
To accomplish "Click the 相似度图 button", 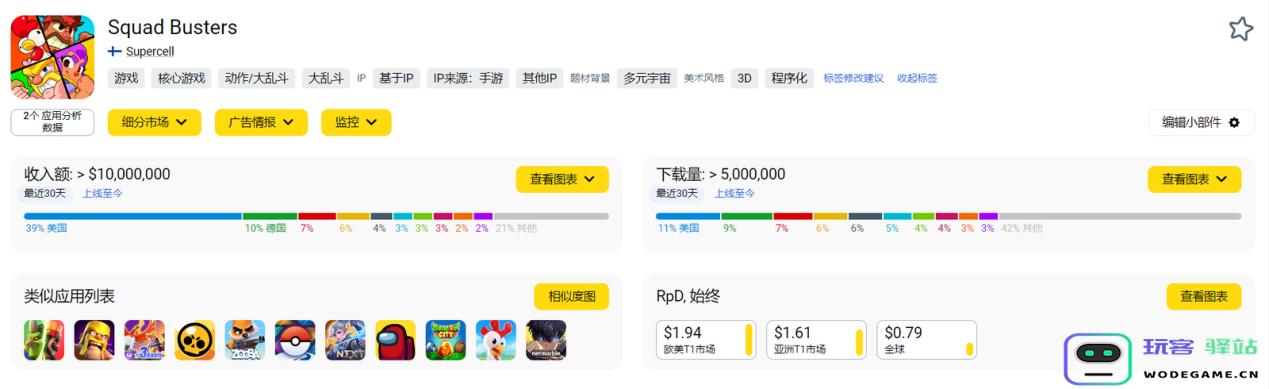I will click(572, 296).
